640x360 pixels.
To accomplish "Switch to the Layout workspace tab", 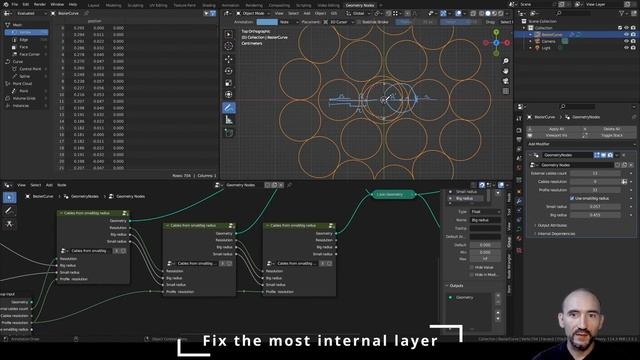I will coord(93,5).
